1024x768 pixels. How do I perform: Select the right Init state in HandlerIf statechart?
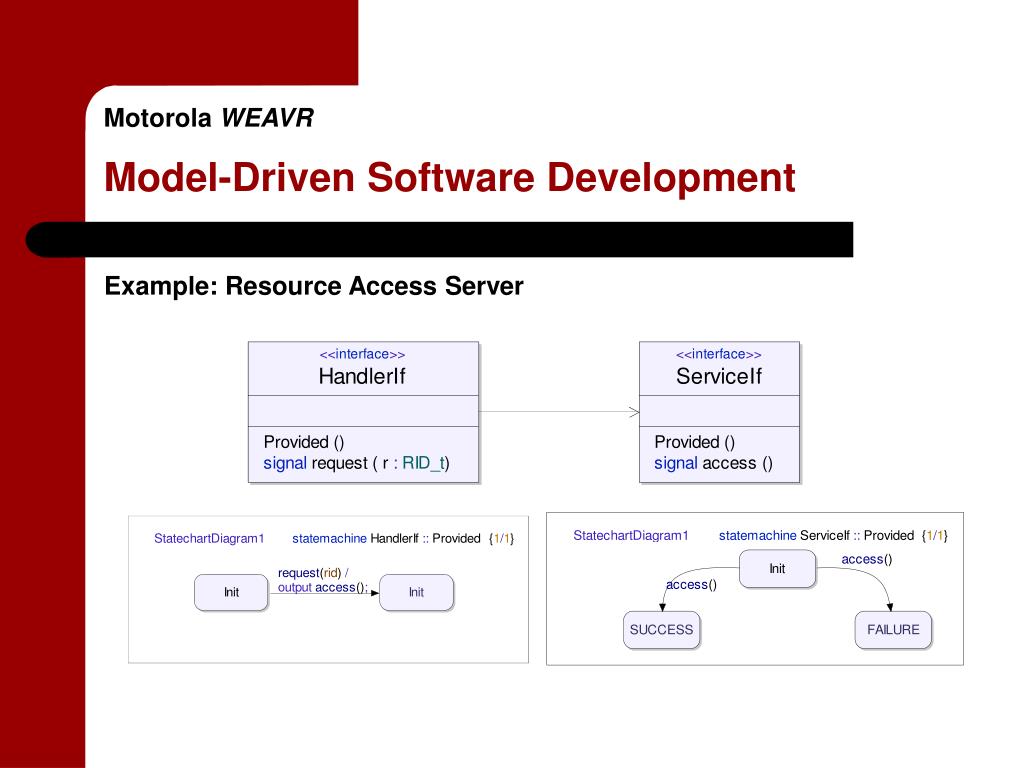[x=416, y=592]
